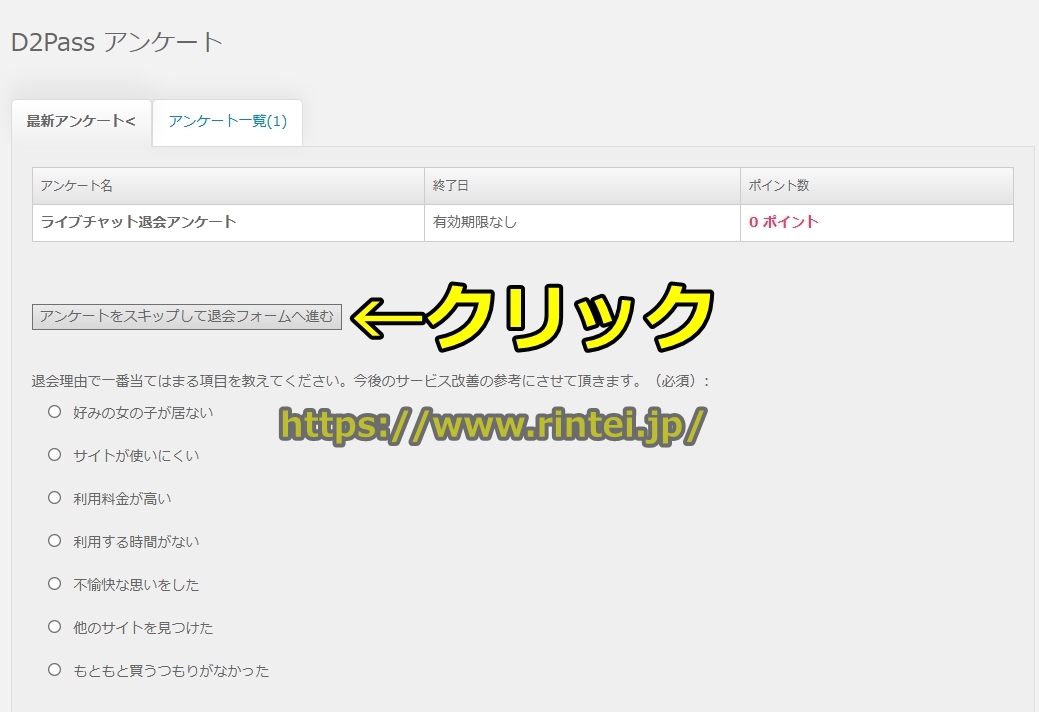Choose 他のサイトを見つけた radio option
The width and height of the screenshot is (1039, 712).
click(x=55, y=627)
